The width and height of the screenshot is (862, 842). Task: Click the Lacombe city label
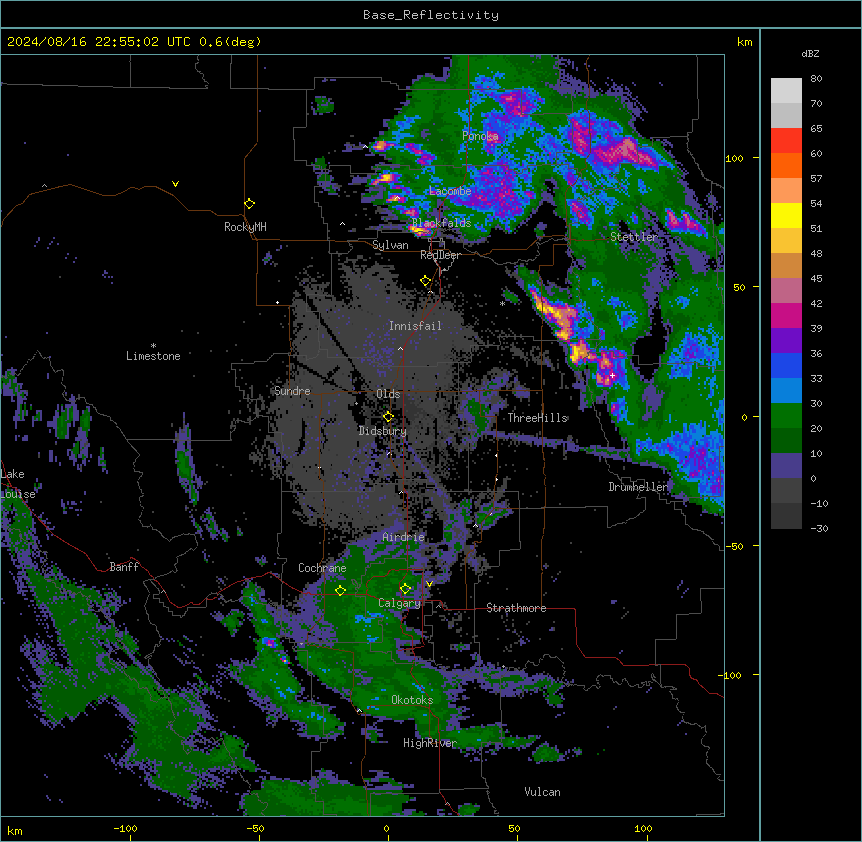450,191
